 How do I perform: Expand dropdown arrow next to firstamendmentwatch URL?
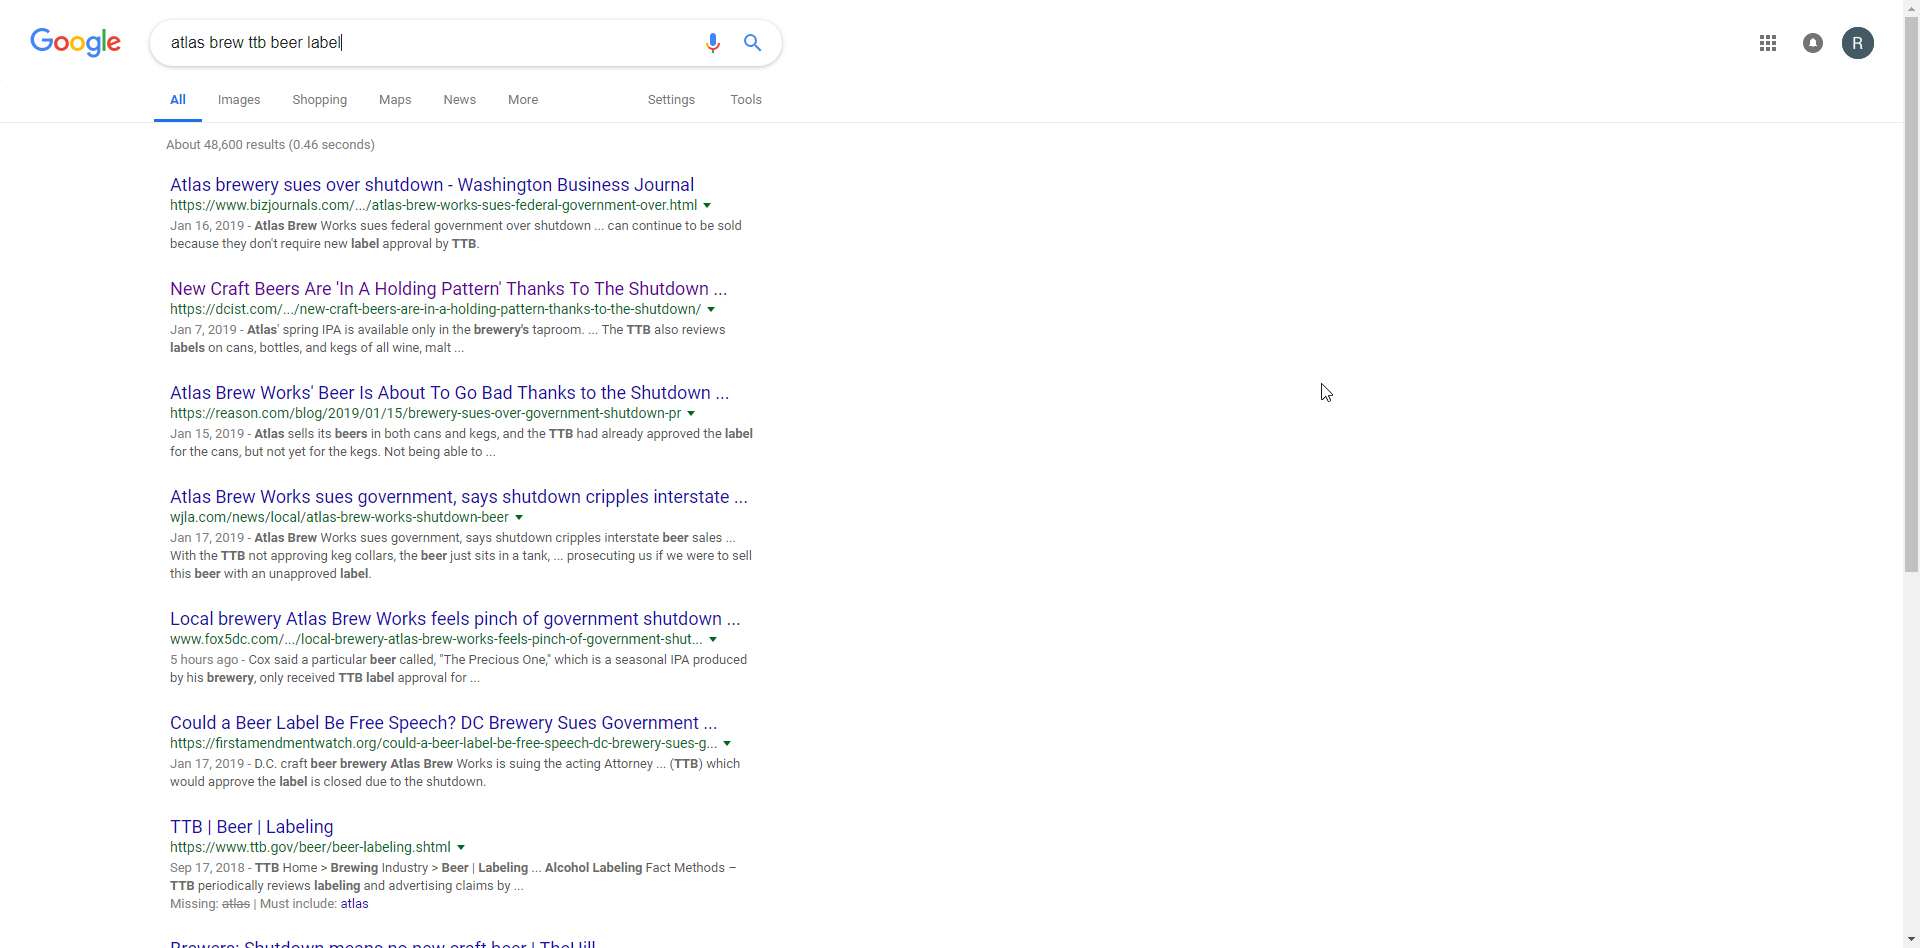[x=727, y=744]
